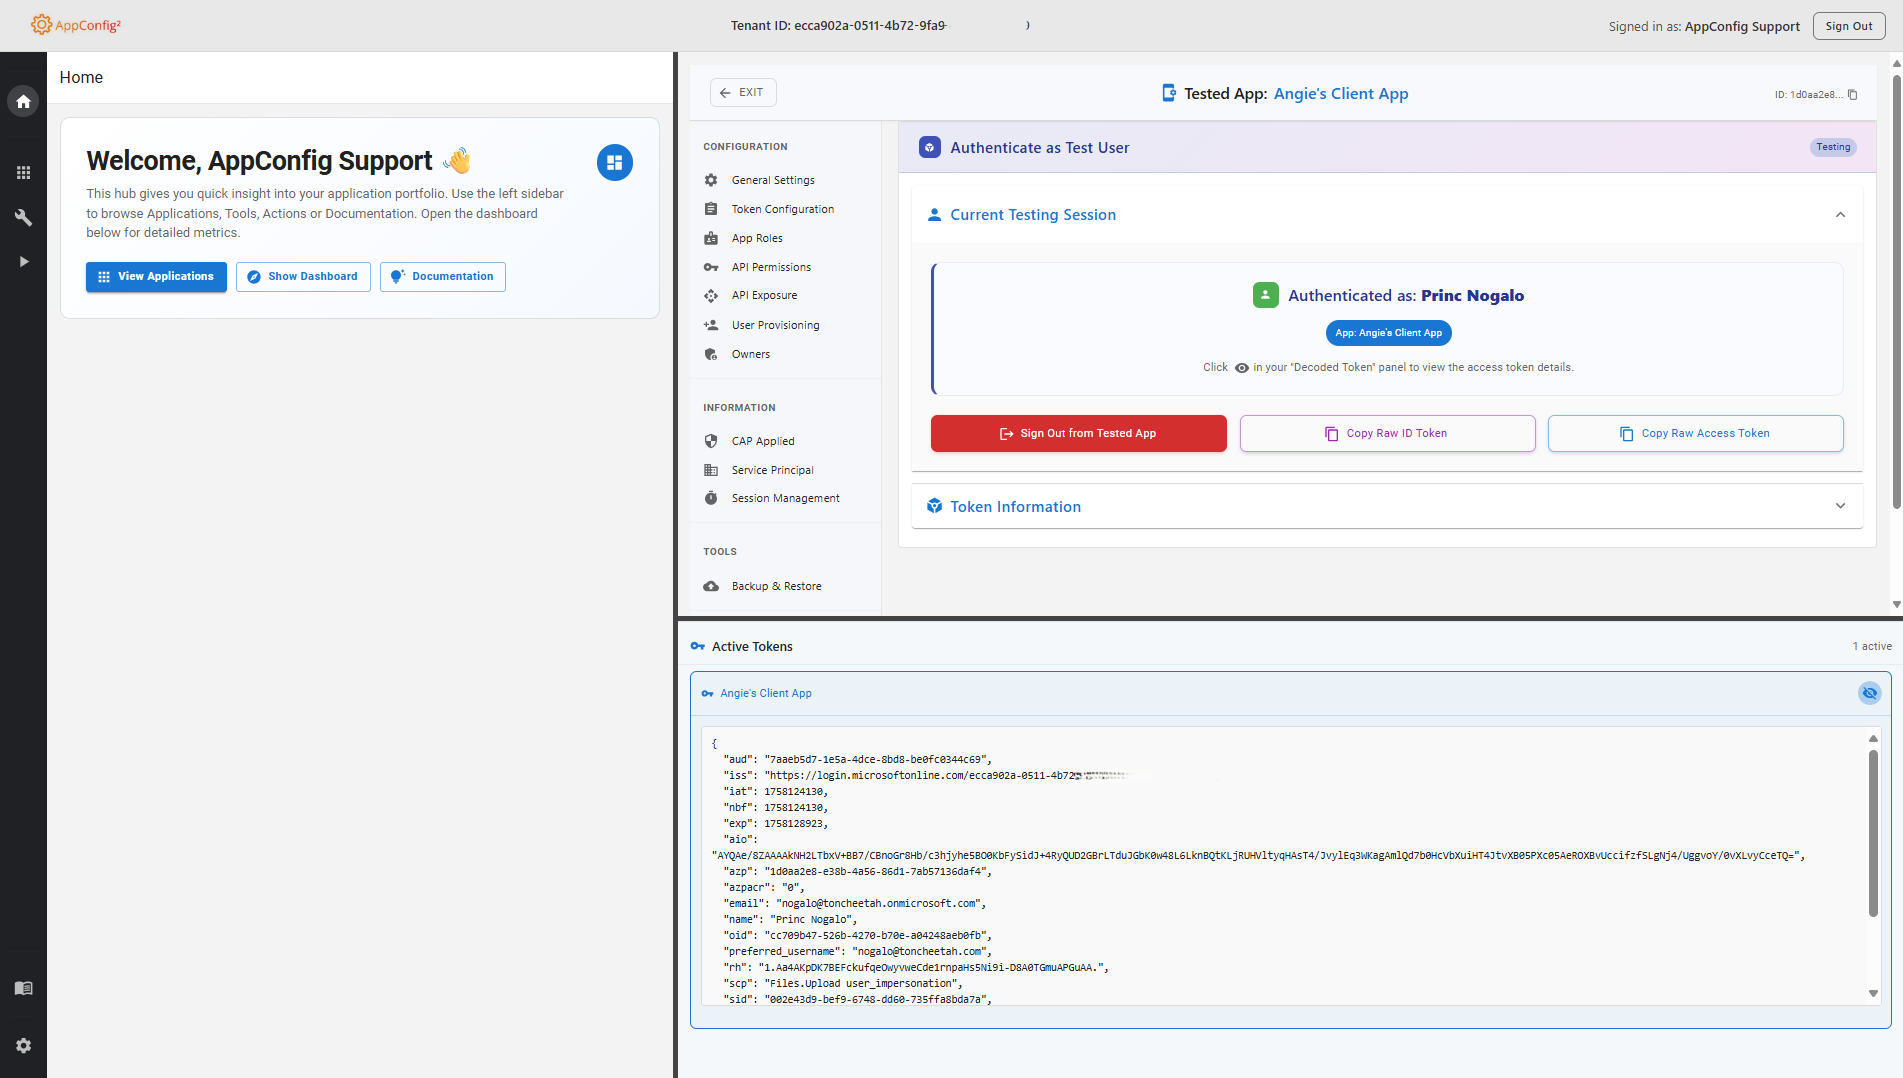Viewport: 1903px width, 1078px height.
Task: Click Sign Out from Tested App
Action: 1078,433
